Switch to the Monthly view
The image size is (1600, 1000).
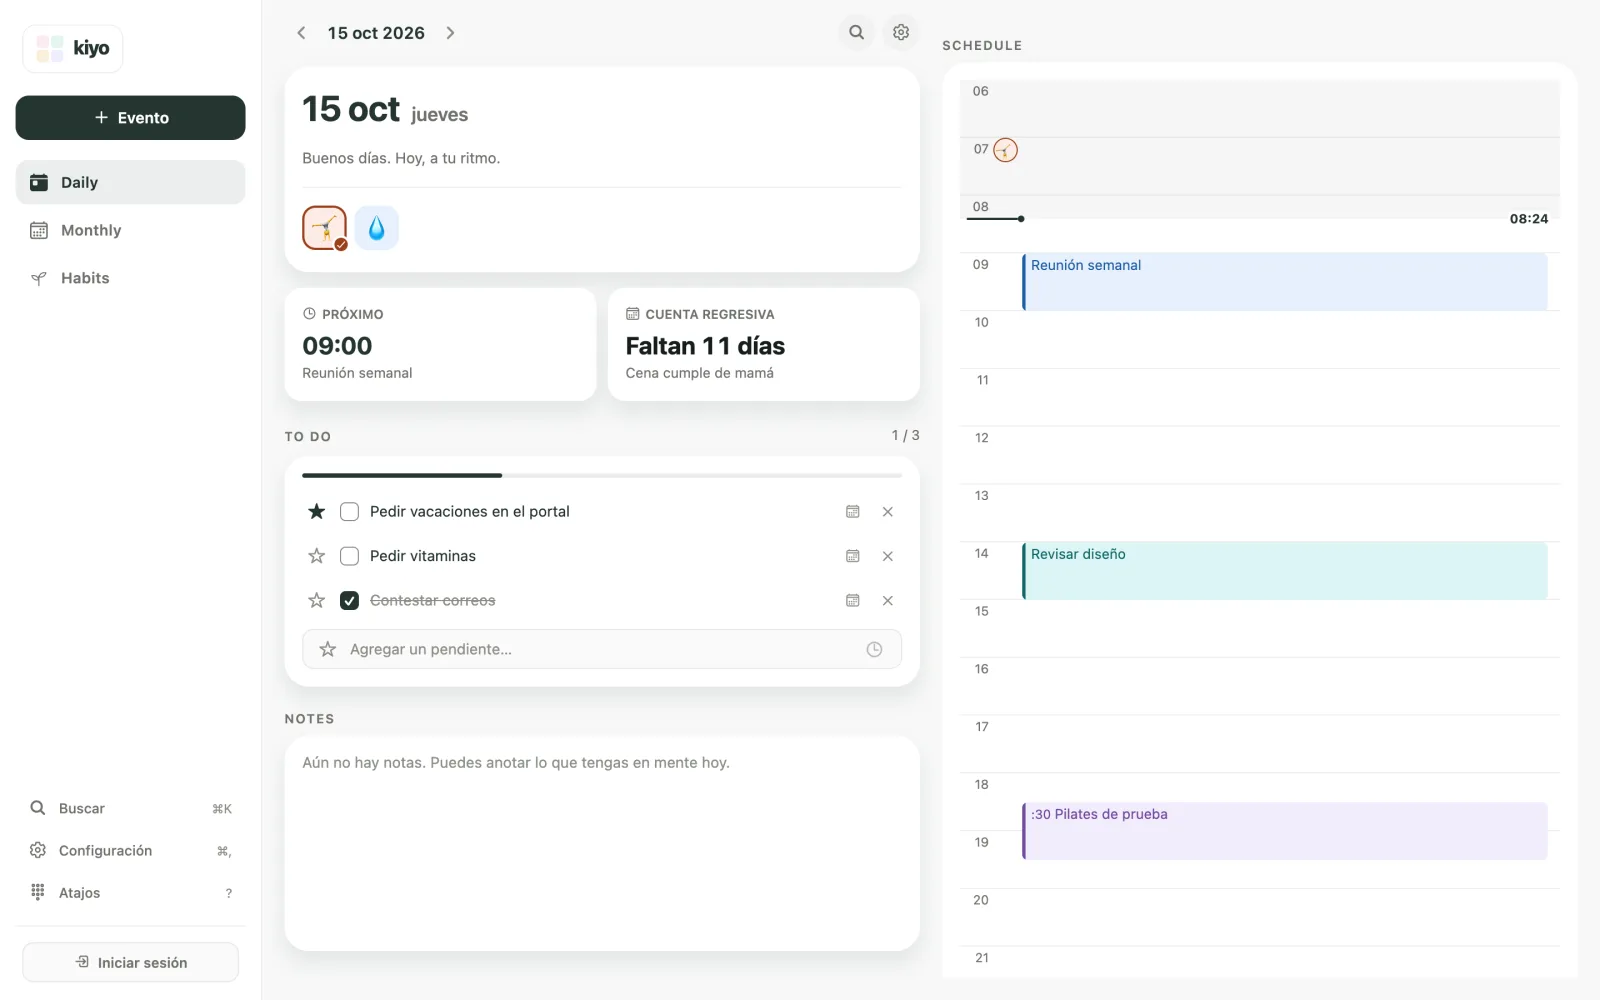tap(130, 230)
